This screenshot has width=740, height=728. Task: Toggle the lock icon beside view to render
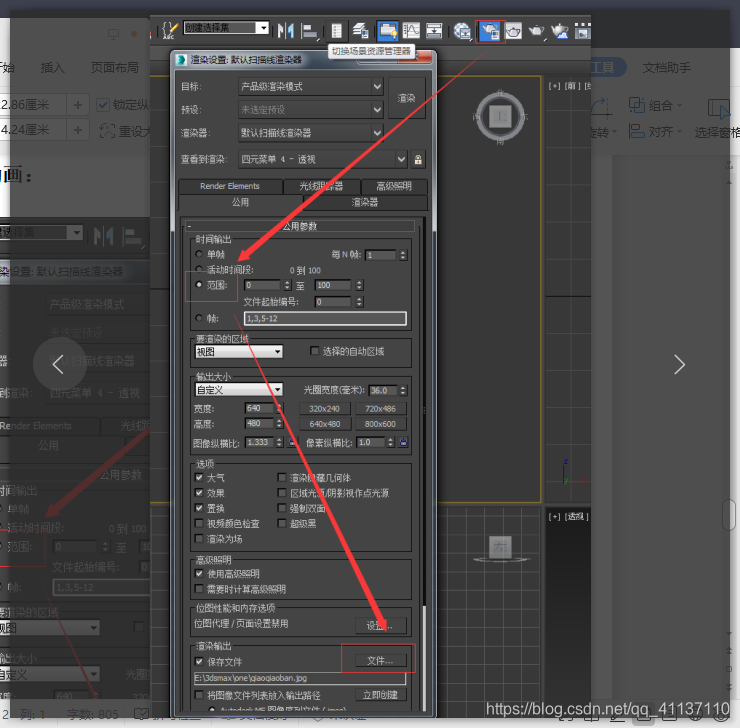(418, 159)
